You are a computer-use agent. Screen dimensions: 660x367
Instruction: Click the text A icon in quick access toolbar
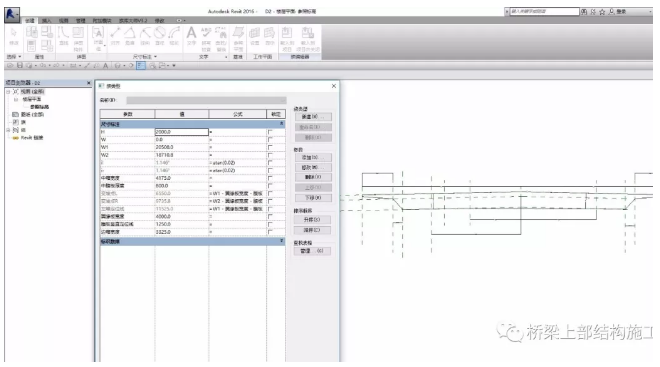pyautogui.click(x=106, y=66)
